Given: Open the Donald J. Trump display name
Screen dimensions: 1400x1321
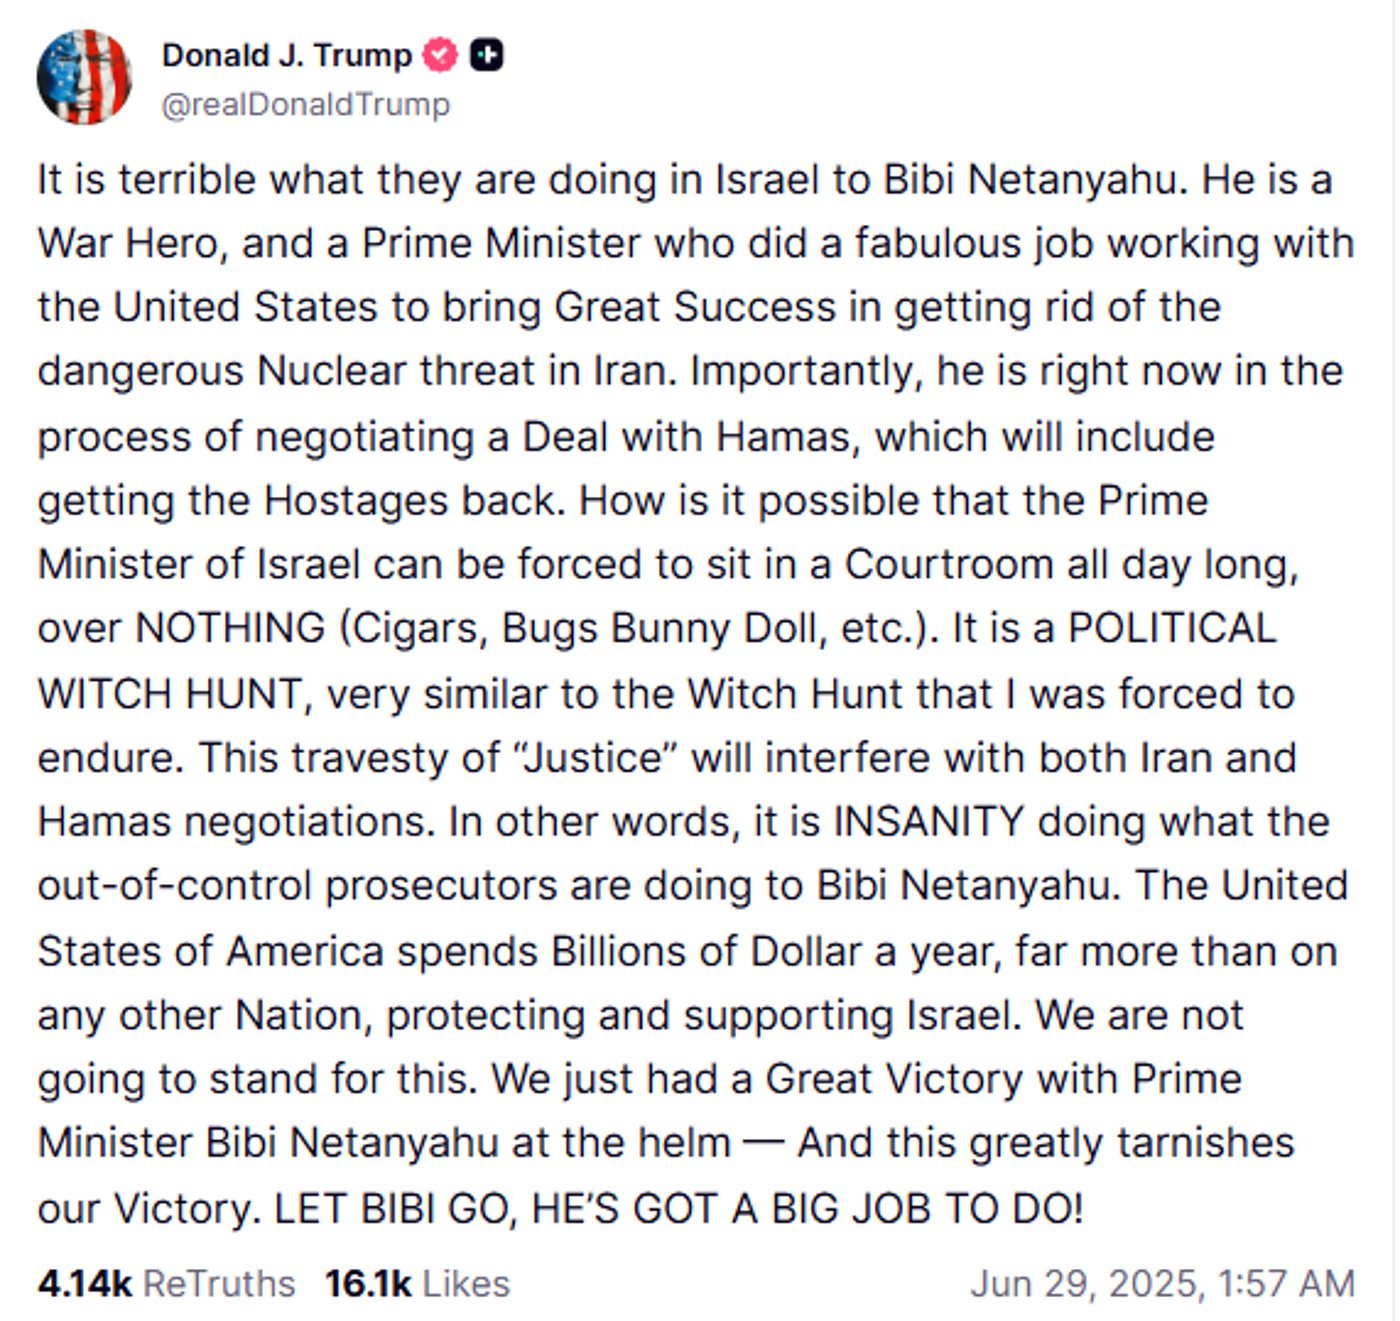Looking at the screenshot, I should click(287, 55).
